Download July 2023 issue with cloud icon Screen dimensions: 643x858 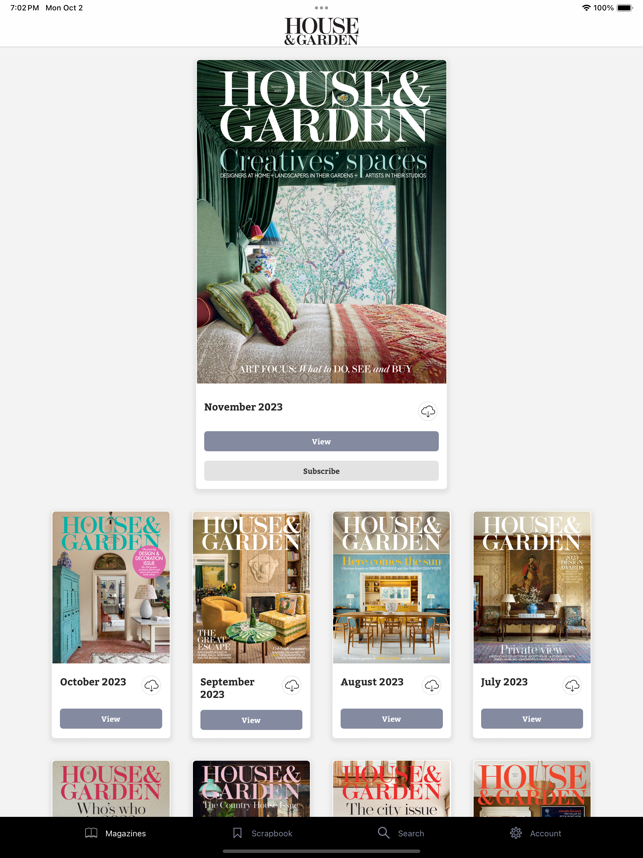tap(572, 685)
